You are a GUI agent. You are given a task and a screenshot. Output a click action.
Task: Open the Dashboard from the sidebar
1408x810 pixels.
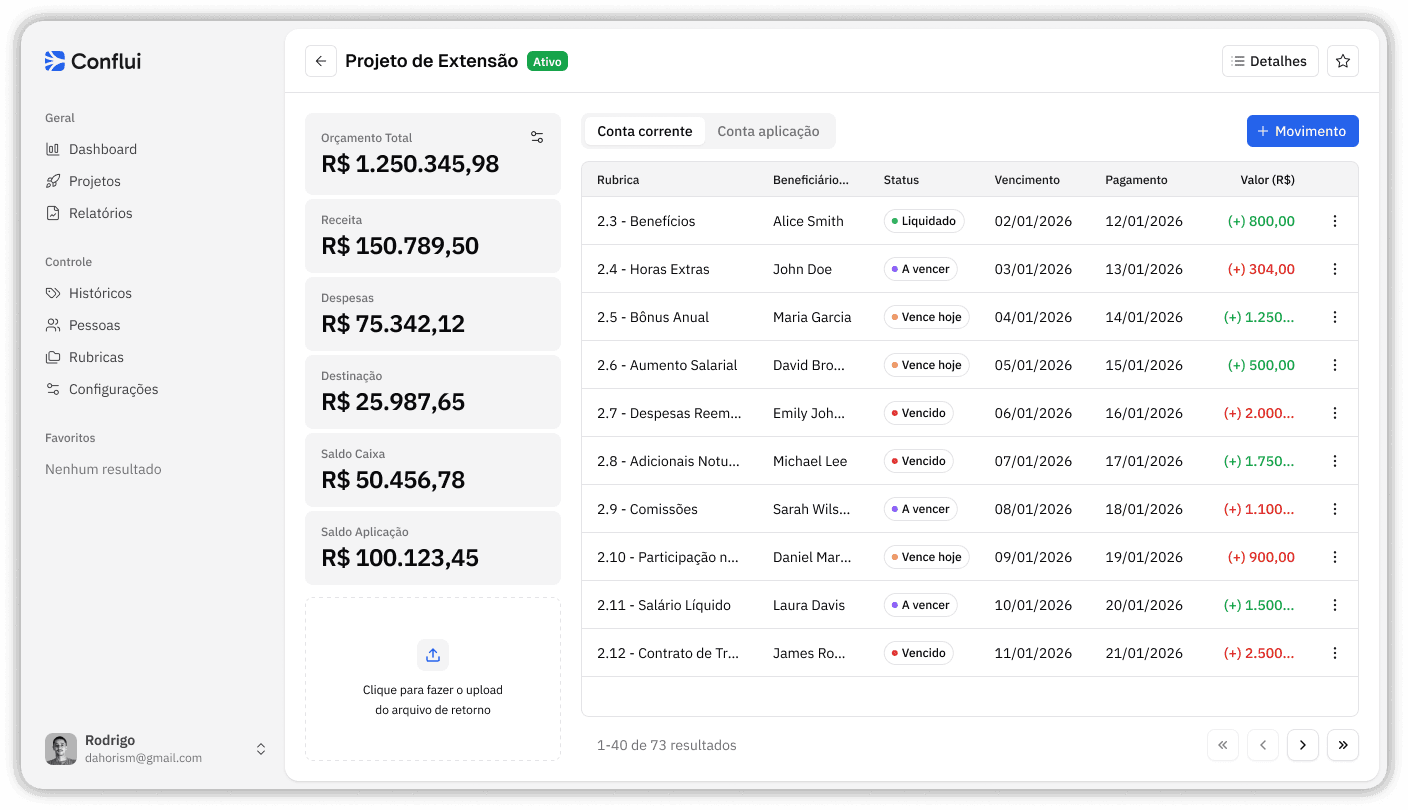pyautogui.click(x=102, y=149)
